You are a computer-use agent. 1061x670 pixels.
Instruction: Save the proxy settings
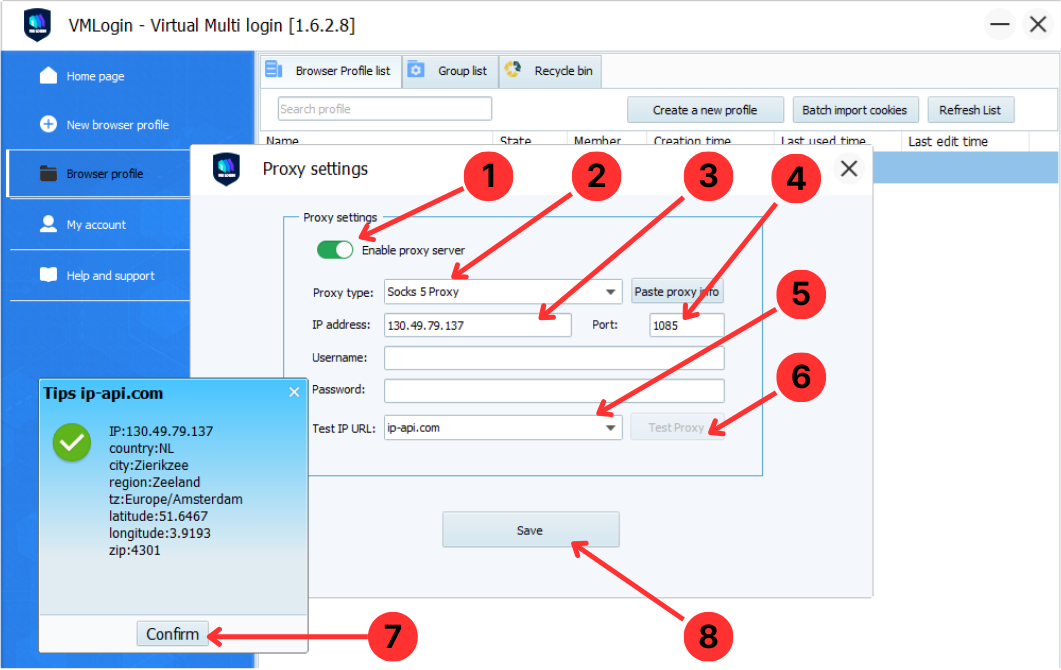pyautogui.click(x=530, y=530)
